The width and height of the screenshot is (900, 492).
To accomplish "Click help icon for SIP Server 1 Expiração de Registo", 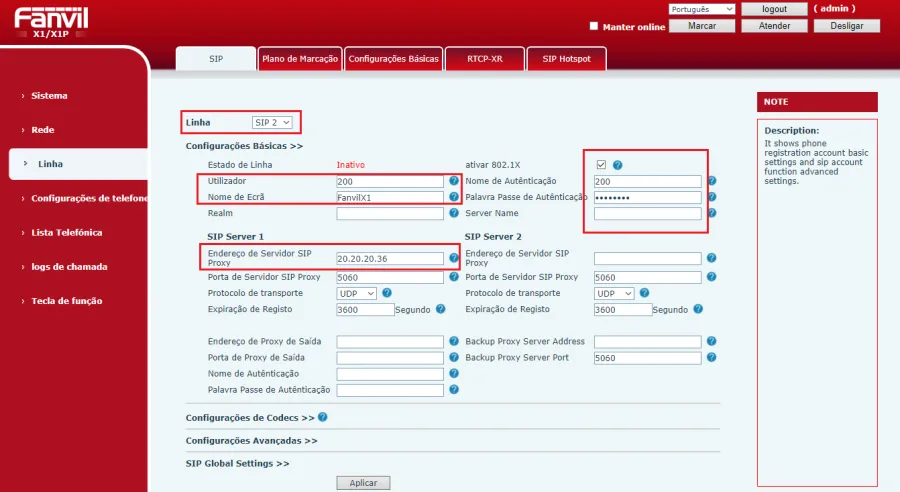I will (x=440, y=309).
